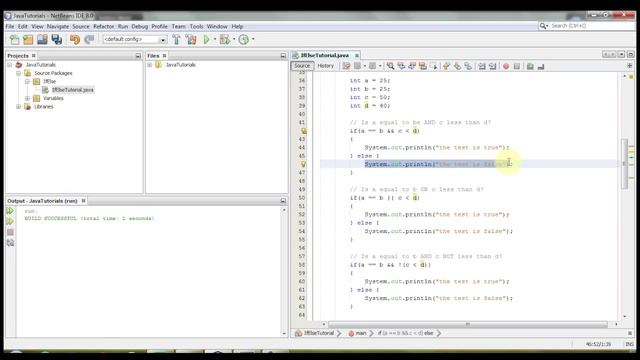This screenshot has height=360, width=640.
Task: Collapse the JavaTutorials project node in Projects
Action: coord(9,65)
